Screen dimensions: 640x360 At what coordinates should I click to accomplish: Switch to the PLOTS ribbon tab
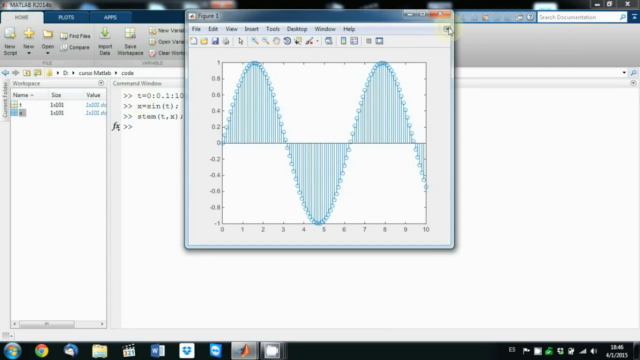[66, 18]
